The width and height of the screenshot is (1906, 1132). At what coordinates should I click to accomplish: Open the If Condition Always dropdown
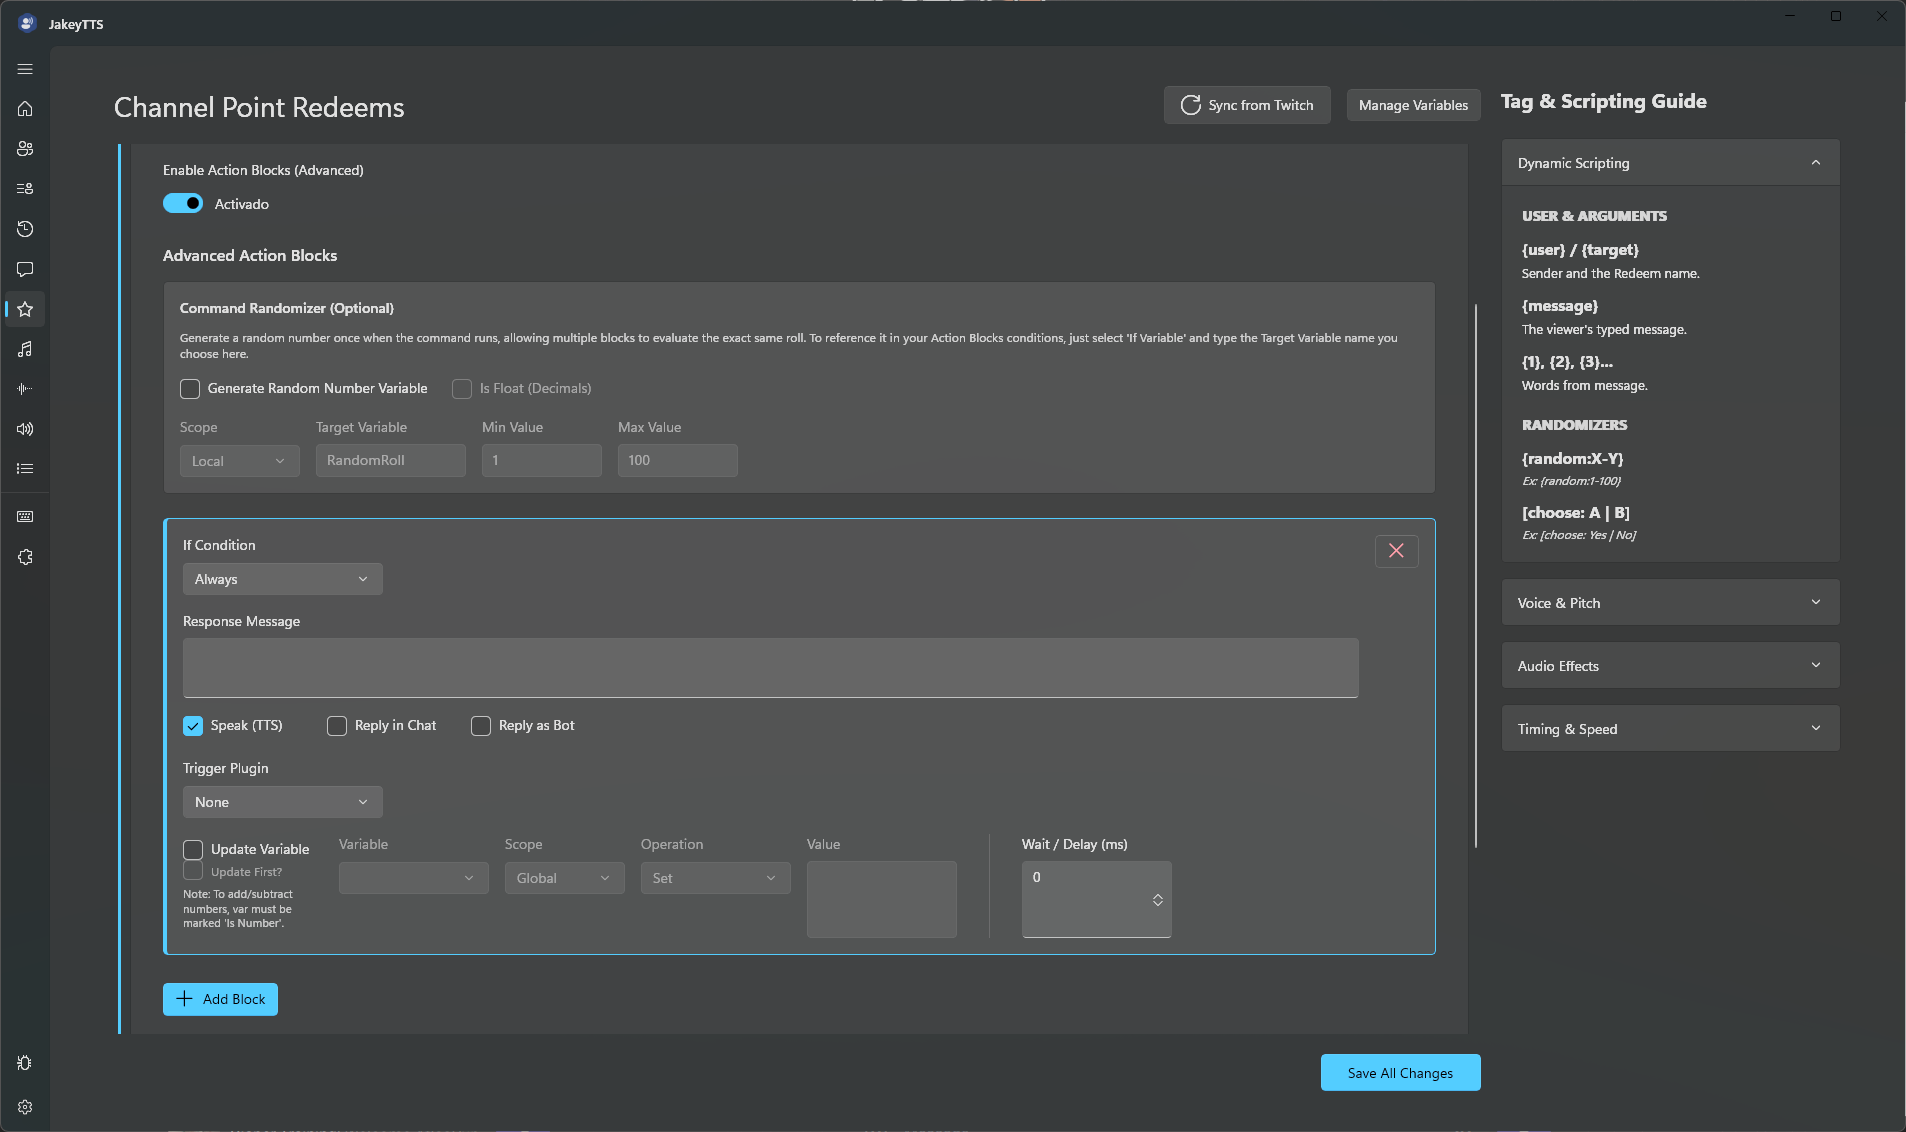tap(283, 579)
